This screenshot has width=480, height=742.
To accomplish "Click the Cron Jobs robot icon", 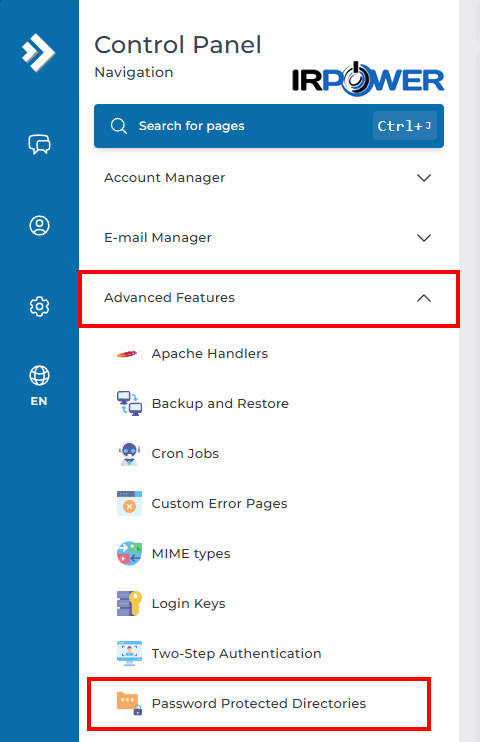I will (x=129, y=453).
